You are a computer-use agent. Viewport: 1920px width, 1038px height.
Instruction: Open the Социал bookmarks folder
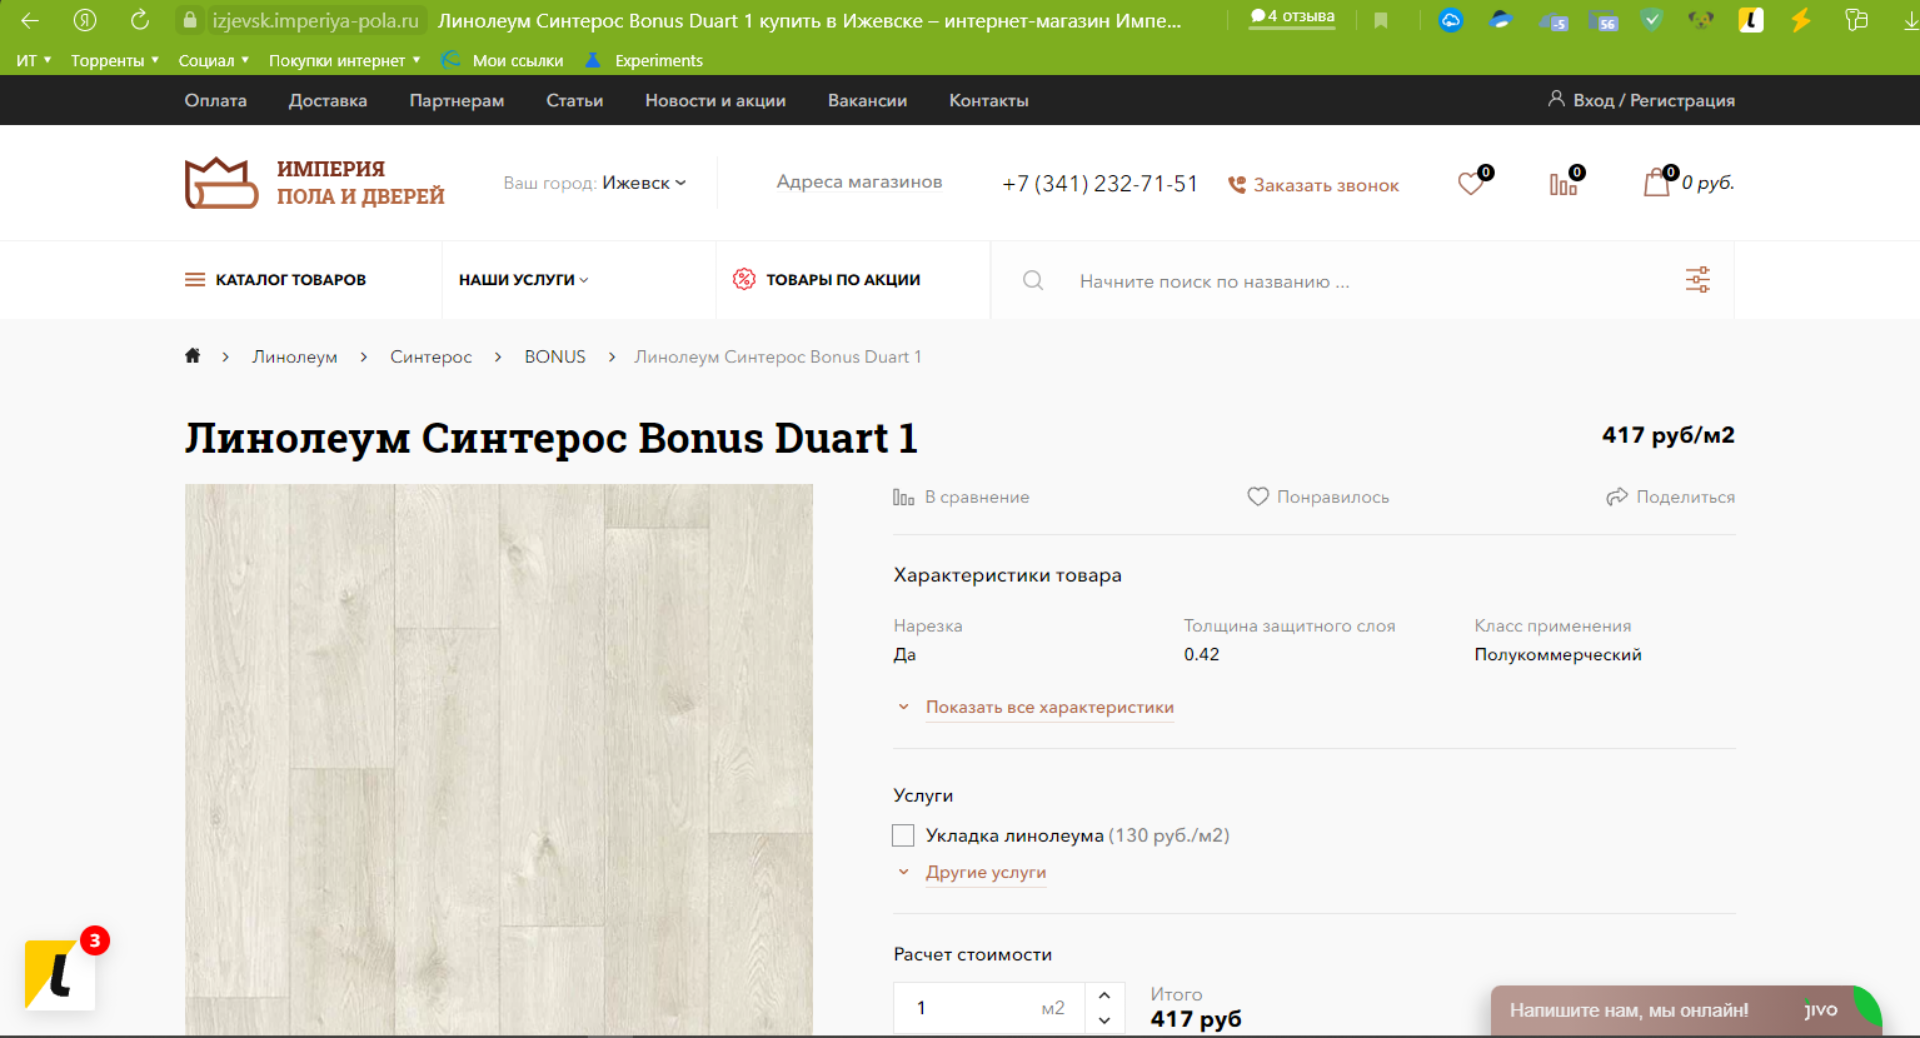point(213,61)
